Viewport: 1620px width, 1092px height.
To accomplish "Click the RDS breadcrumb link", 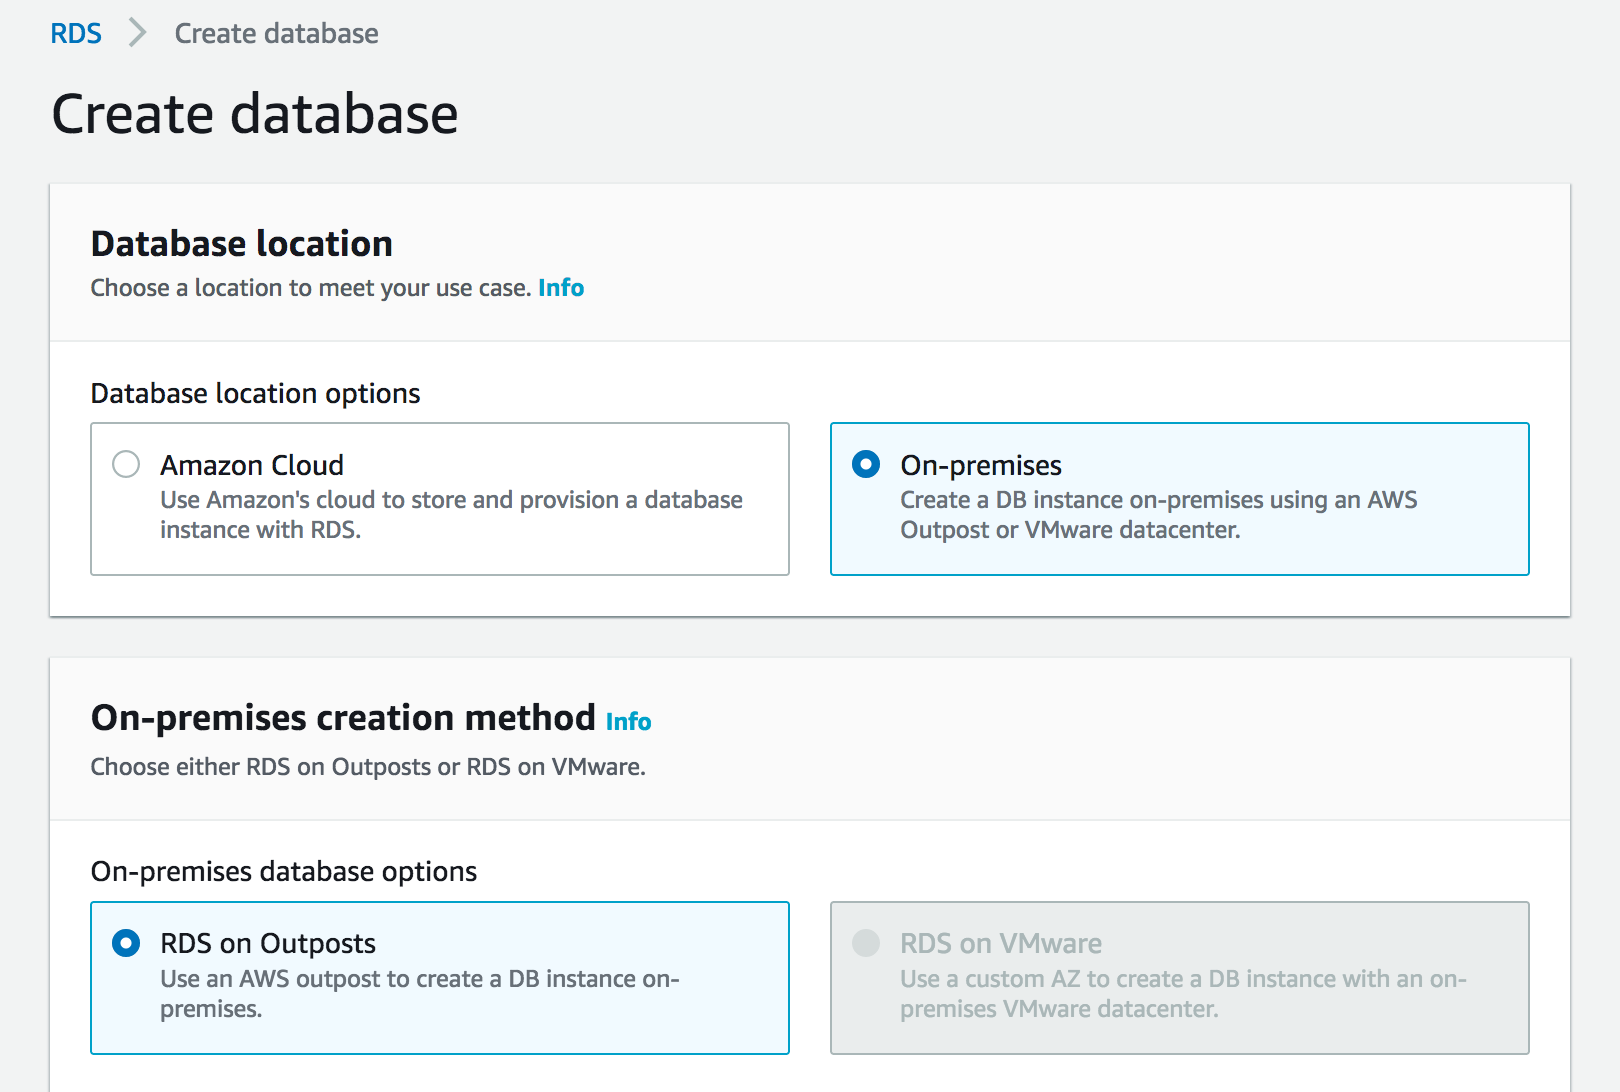I will pyautogui.click(x=76, y=34).
